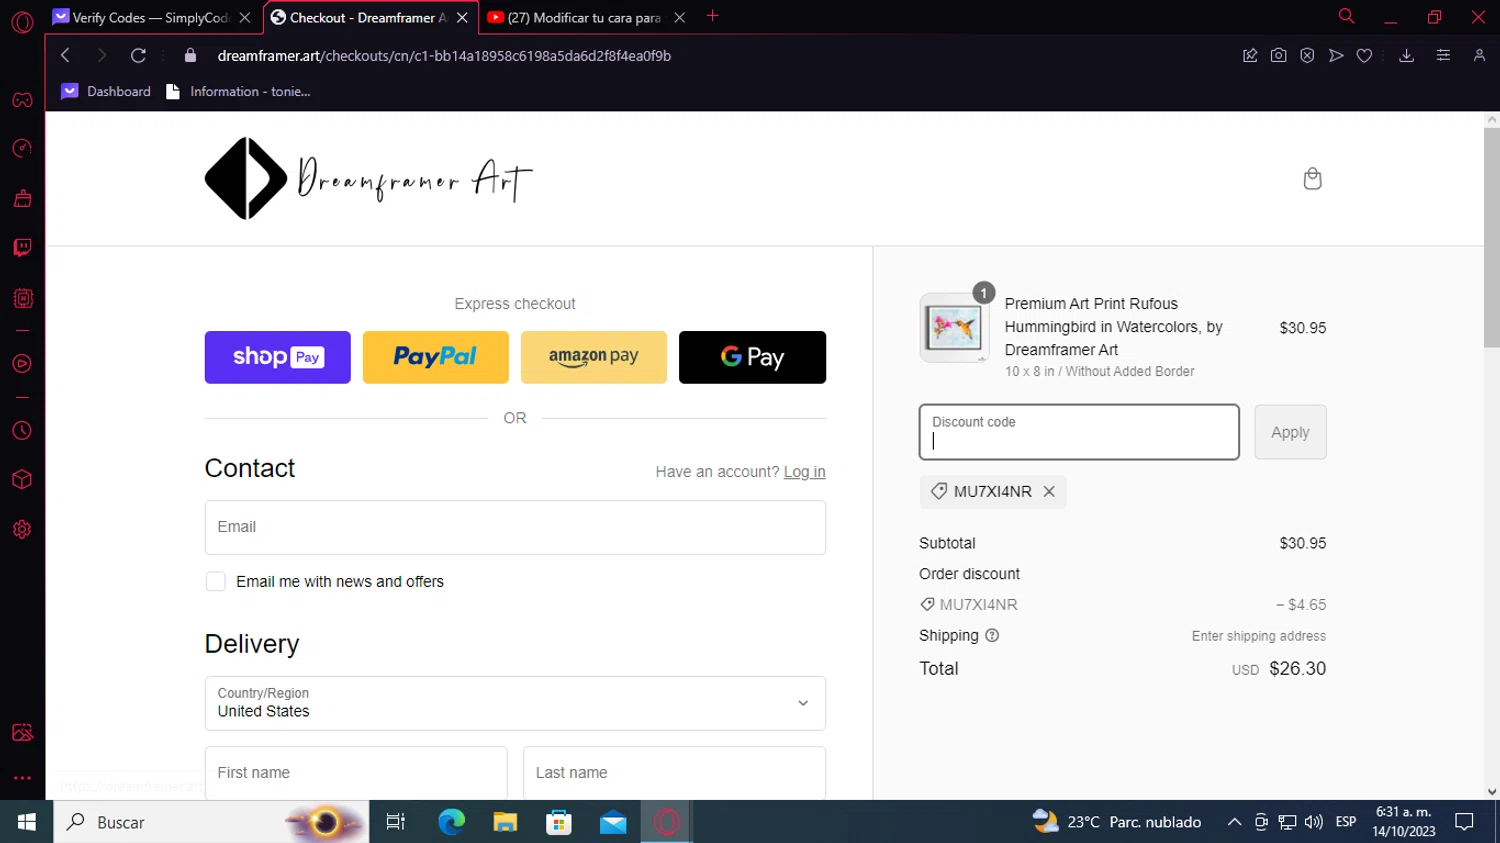
Task: Open the Windows Start menu
Action: tap(27, 822)
